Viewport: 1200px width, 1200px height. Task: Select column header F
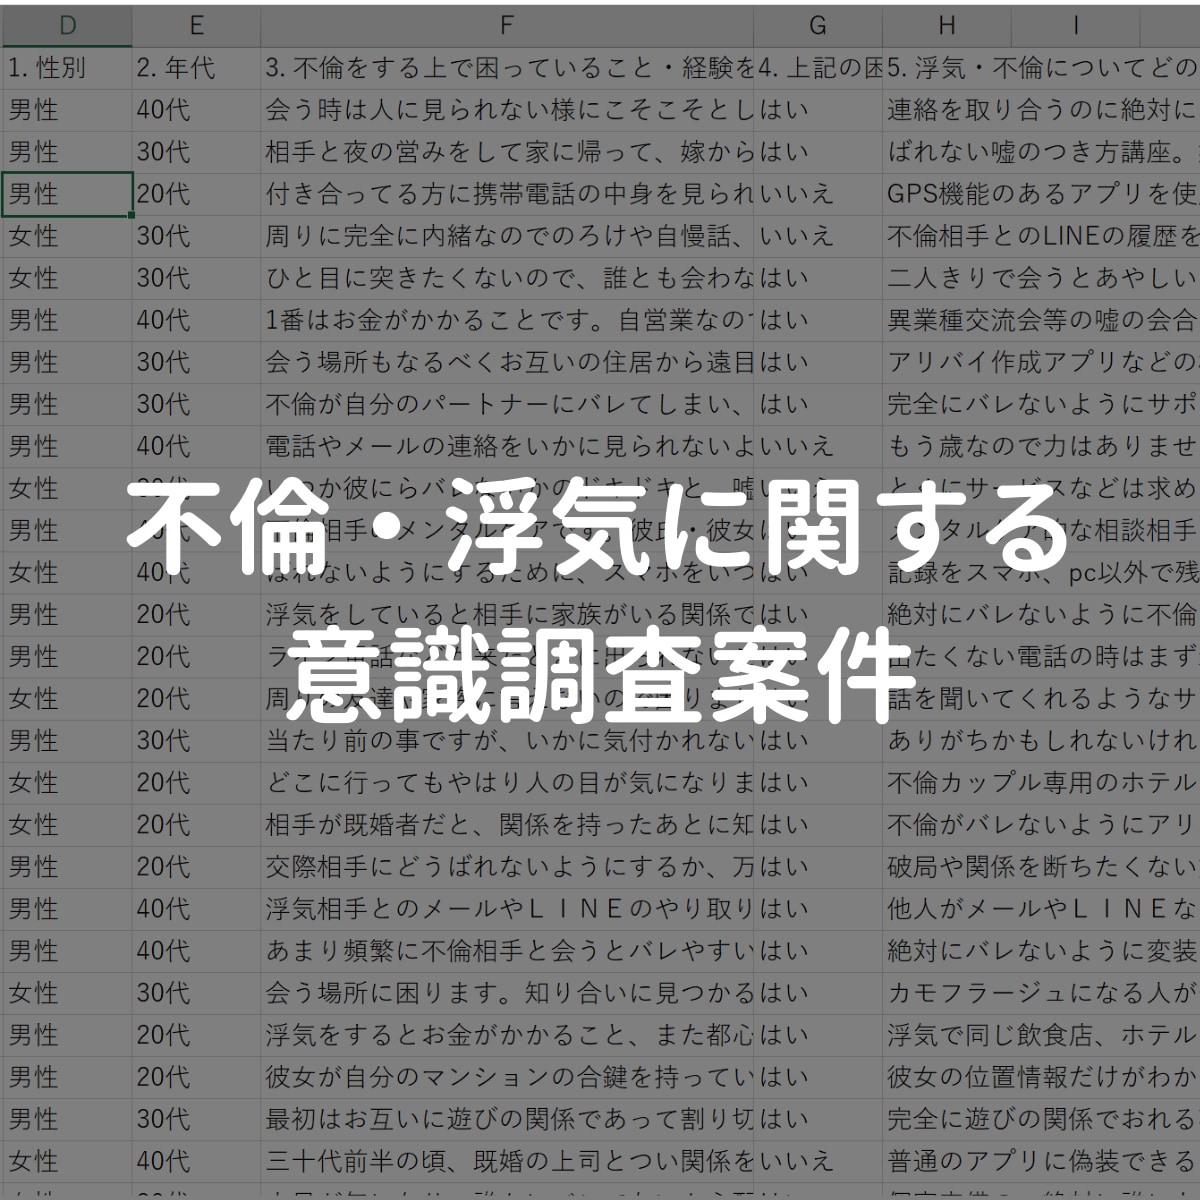pos(507,26)
